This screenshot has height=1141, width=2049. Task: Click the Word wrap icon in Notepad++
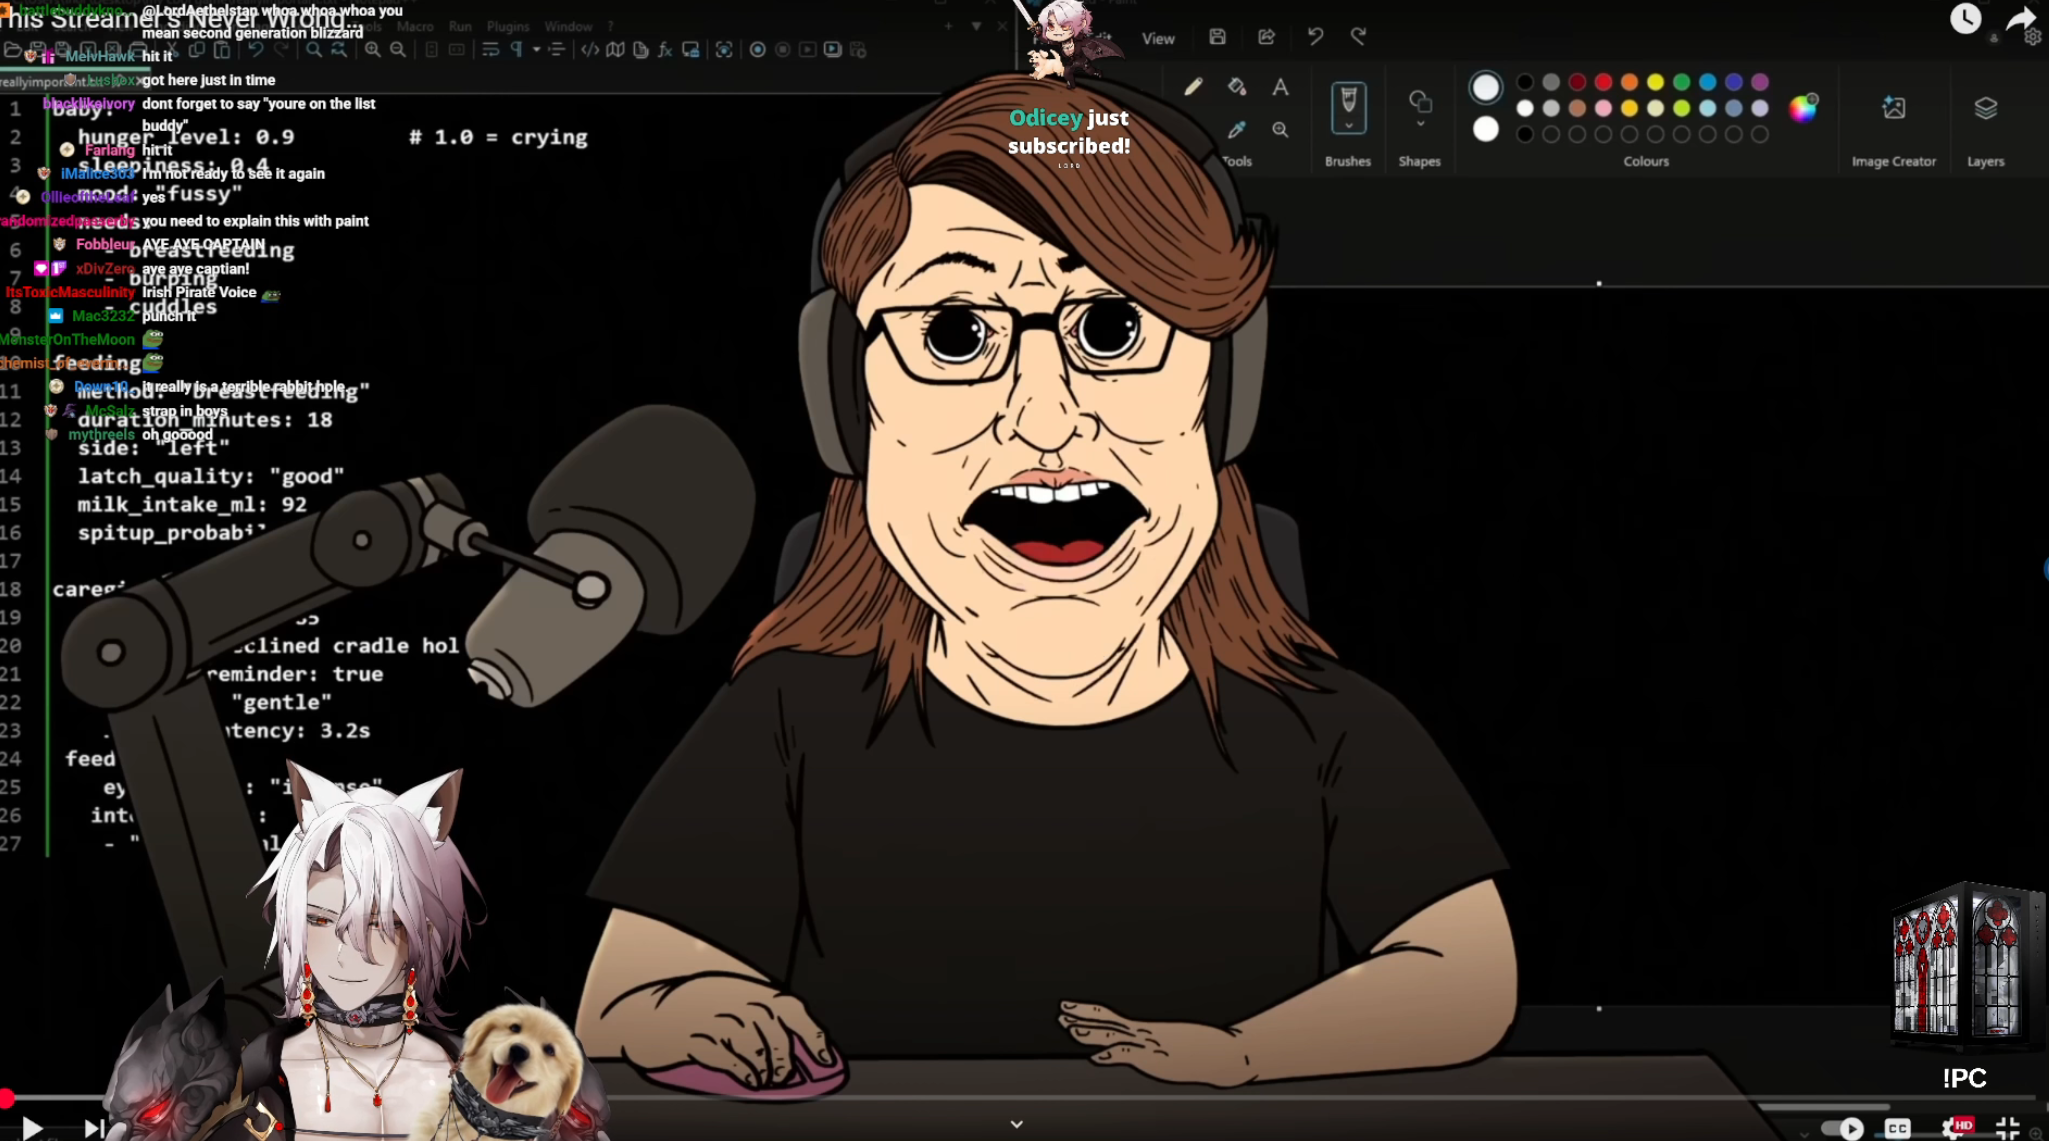pyautogui.click(x=490, y=49)
